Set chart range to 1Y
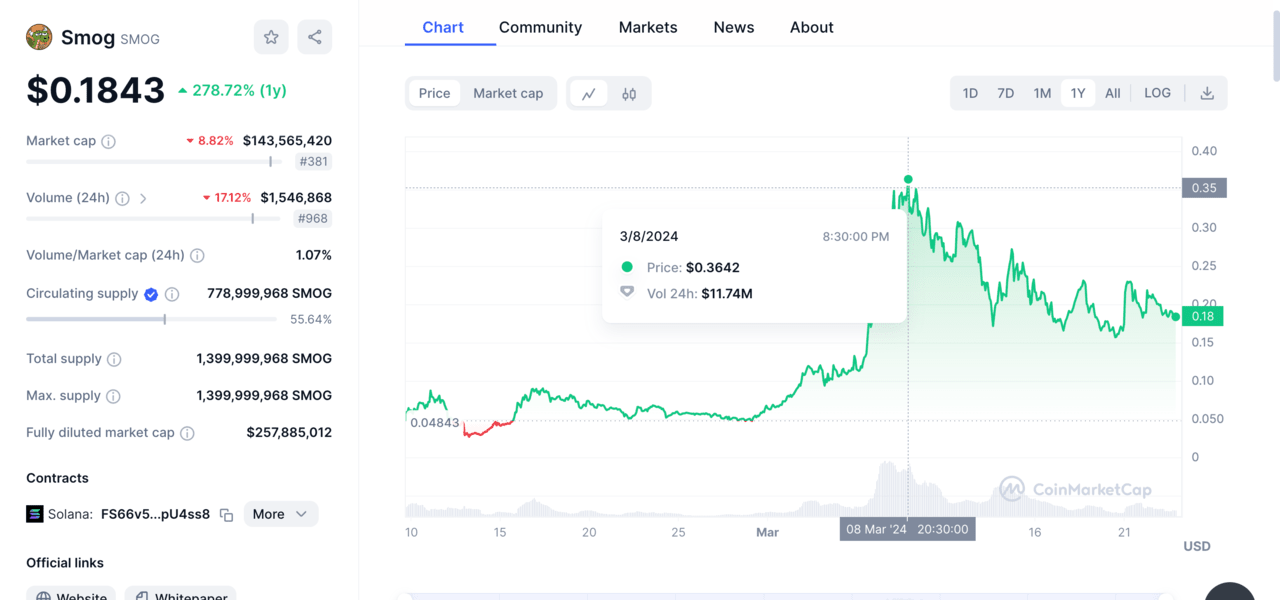Viewport: 1280px width, 600px height. [x=1078, y=93]
